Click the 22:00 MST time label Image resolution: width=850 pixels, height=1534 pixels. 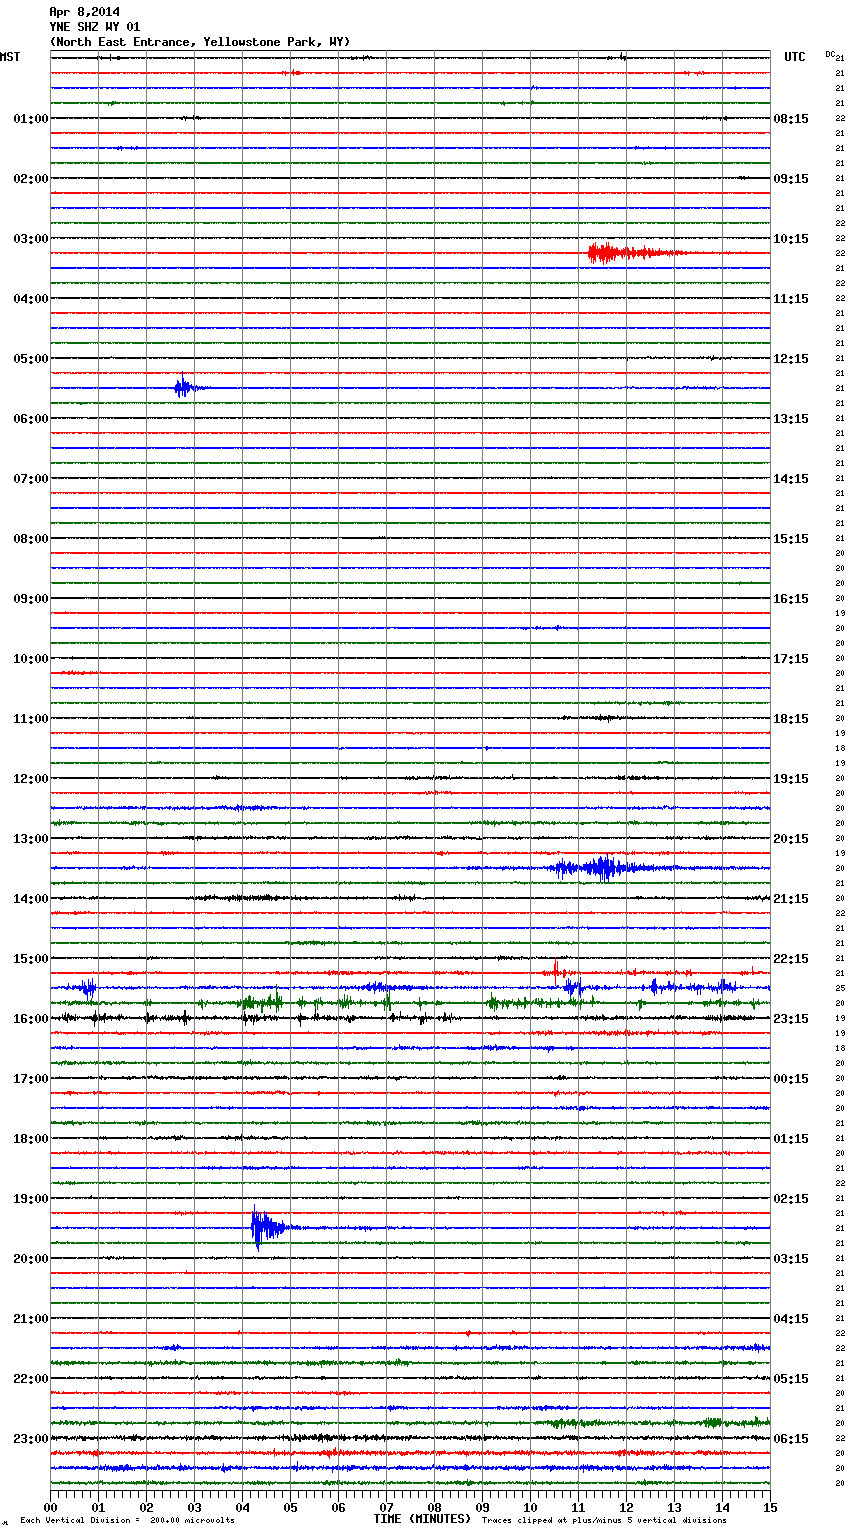click(31, 1379)
